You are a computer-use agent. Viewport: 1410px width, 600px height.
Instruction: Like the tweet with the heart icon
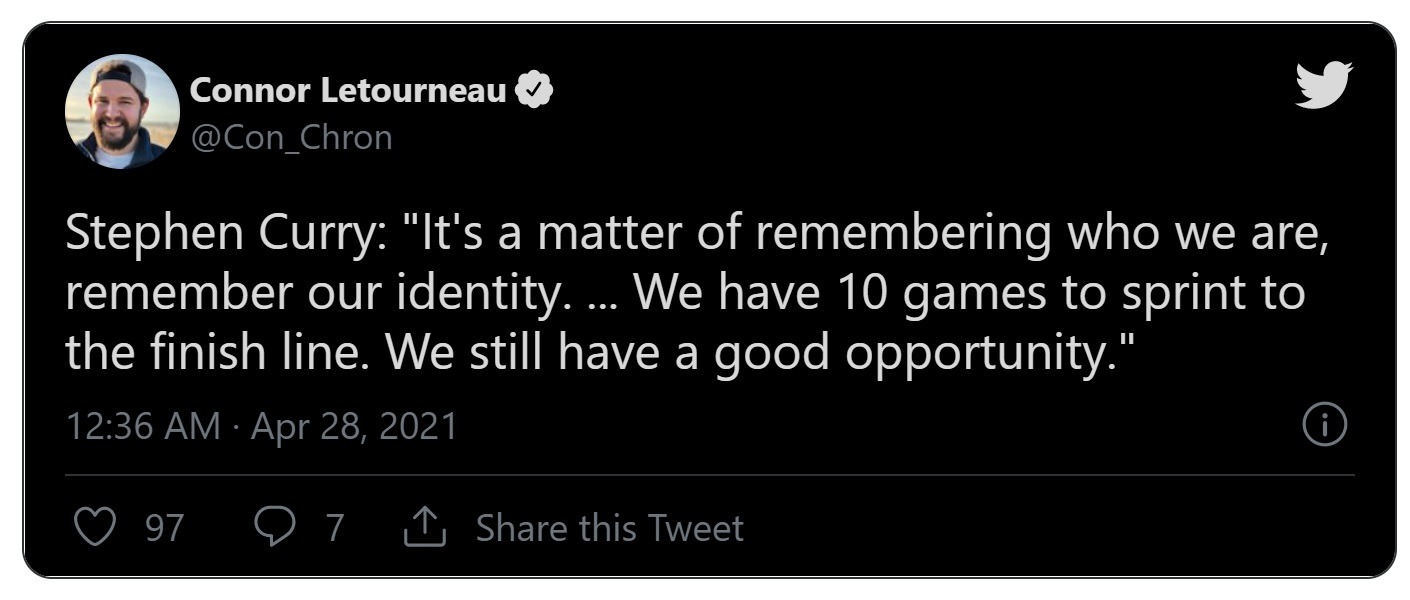pyautogui.click(x=96, y=527)
